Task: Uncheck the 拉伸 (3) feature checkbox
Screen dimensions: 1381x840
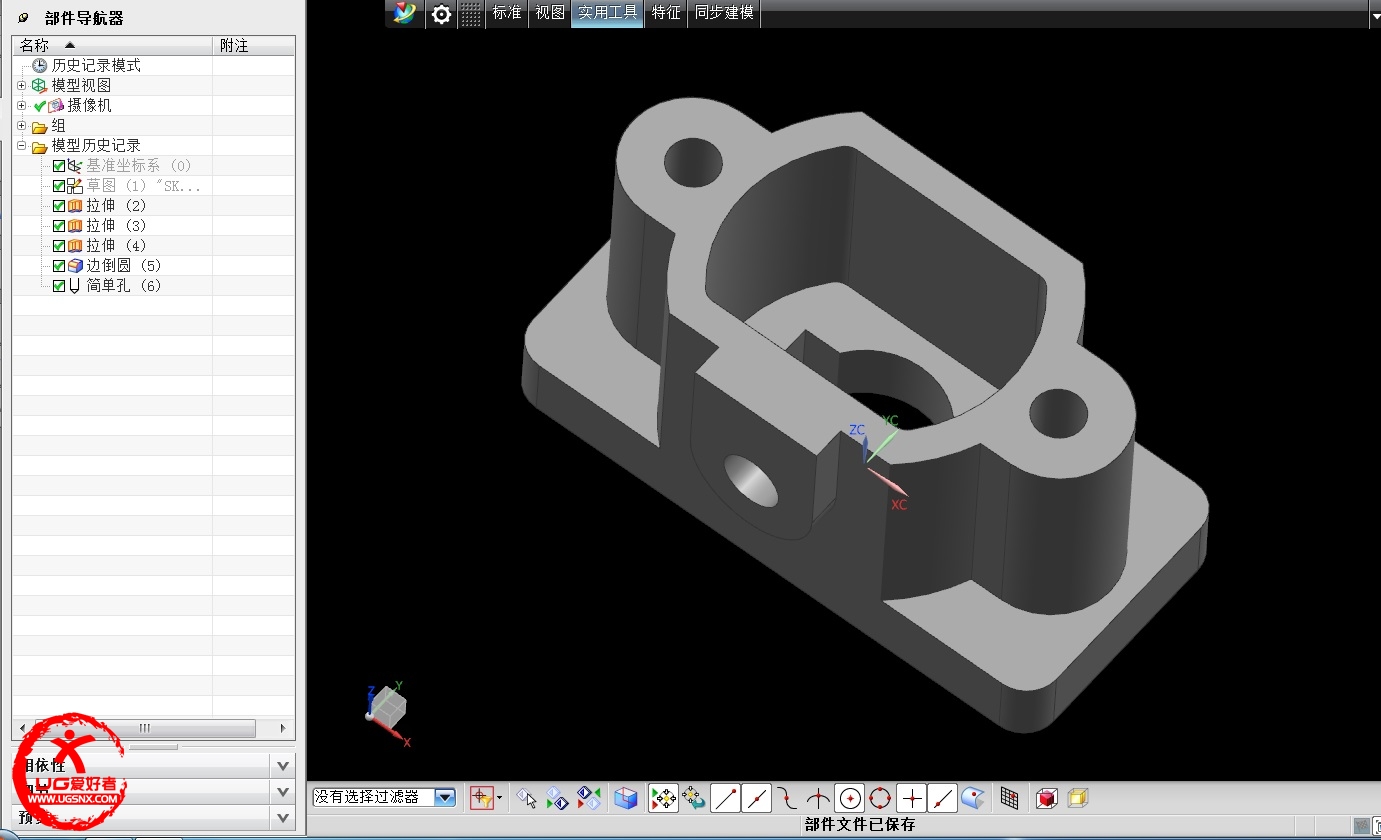Action: click(x=59, y=226)
